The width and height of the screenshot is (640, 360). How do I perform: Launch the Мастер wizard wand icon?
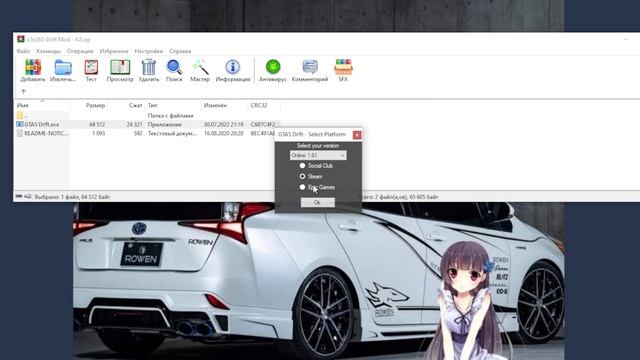point(200,67)
